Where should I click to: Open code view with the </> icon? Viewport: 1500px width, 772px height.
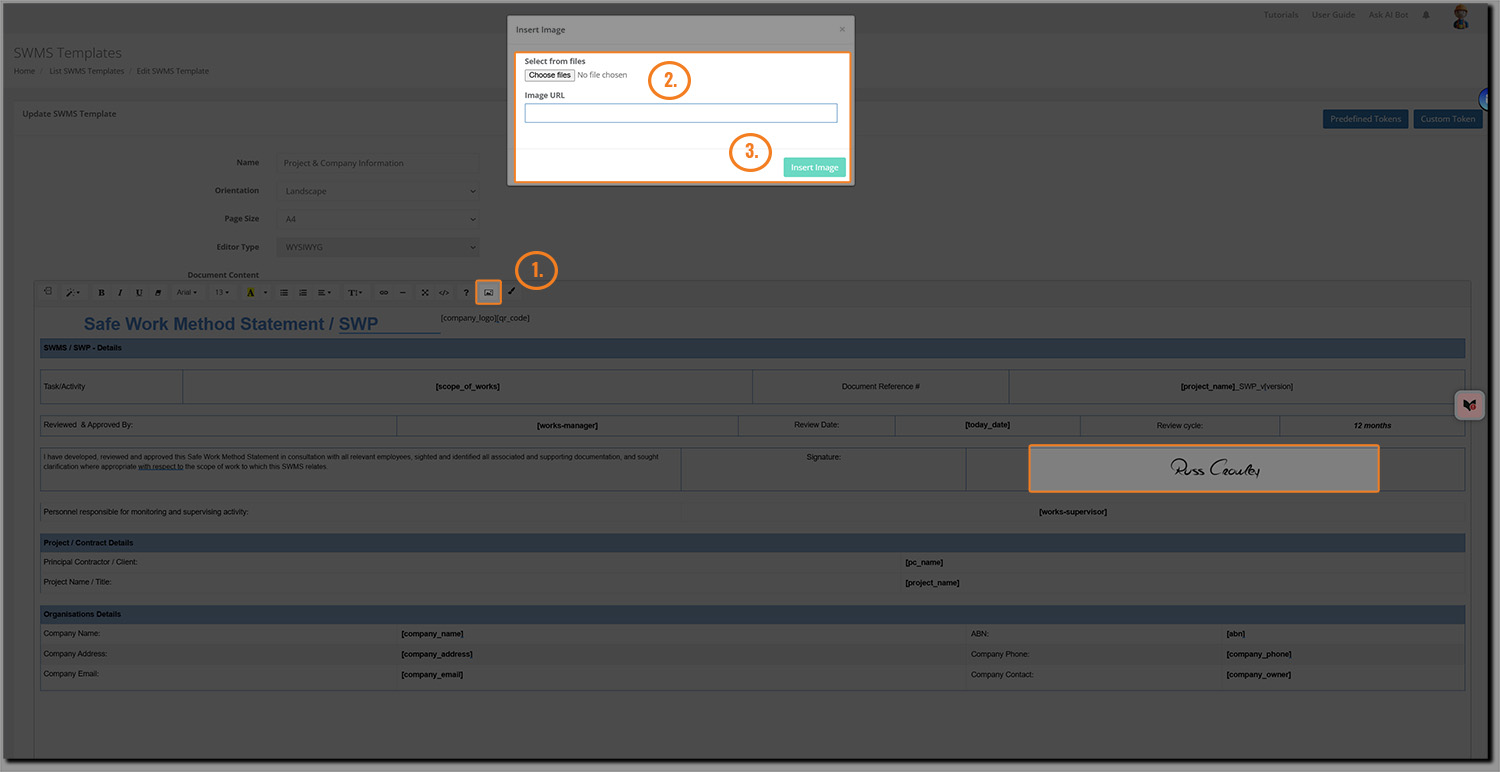tap(444, 293)
